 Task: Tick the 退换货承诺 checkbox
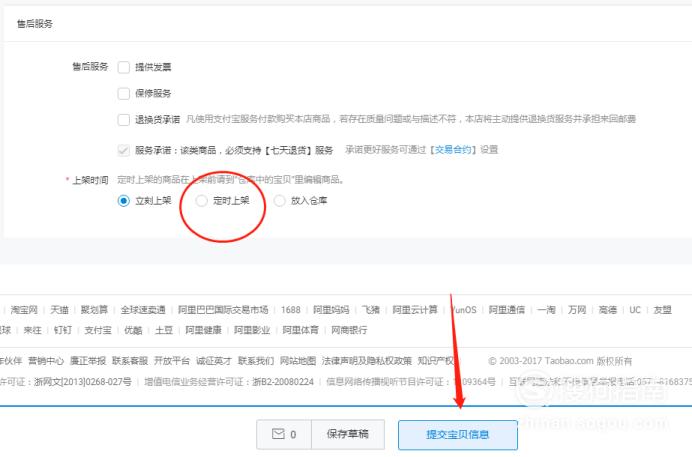pos(124,120)
